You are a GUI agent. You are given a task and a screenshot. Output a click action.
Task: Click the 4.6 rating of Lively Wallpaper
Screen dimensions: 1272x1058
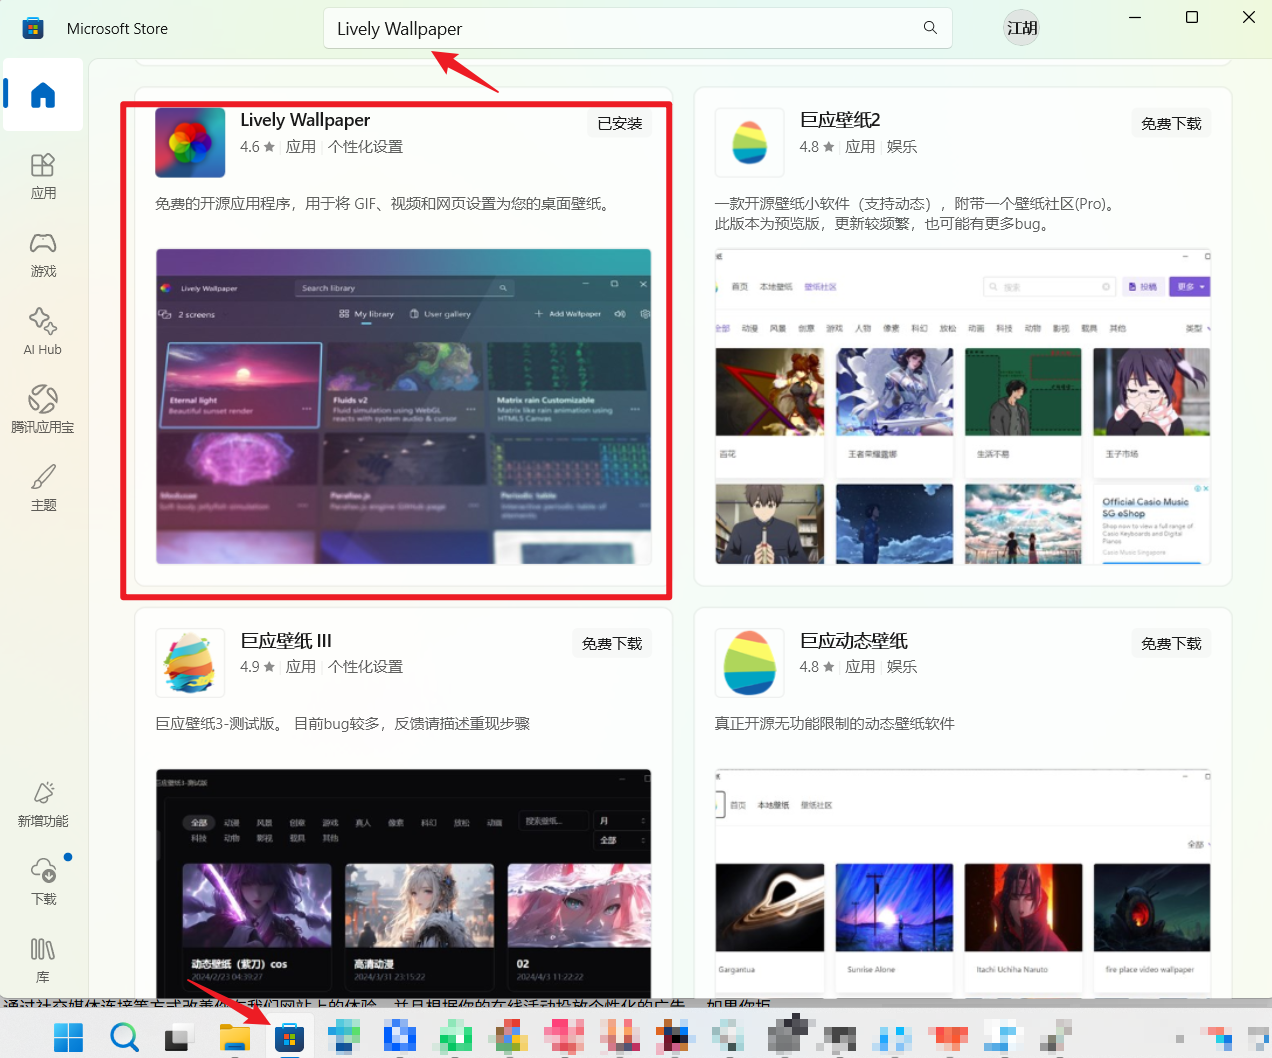click(x=257, y=147)
